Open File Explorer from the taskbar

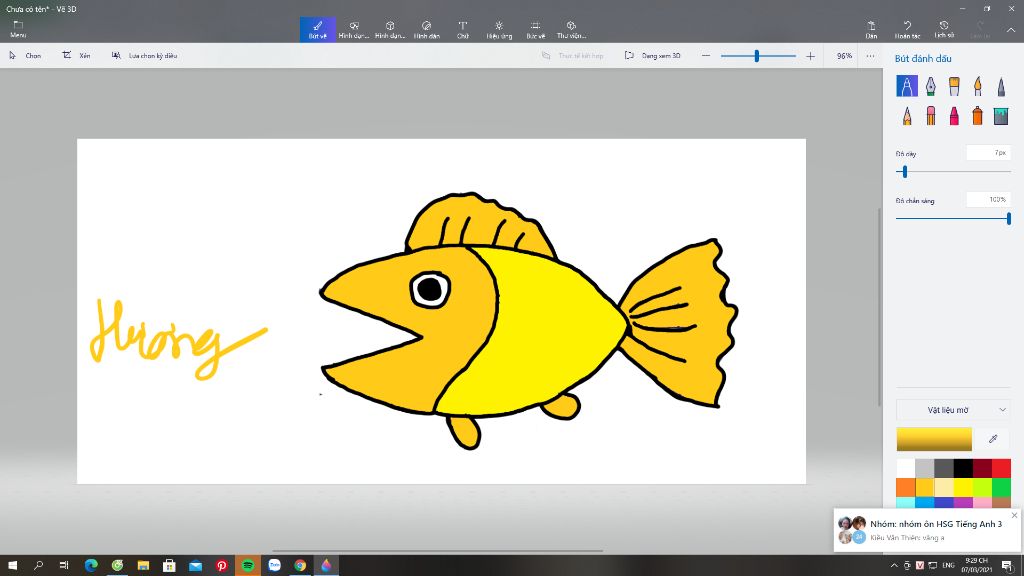[x=143, y=566]
